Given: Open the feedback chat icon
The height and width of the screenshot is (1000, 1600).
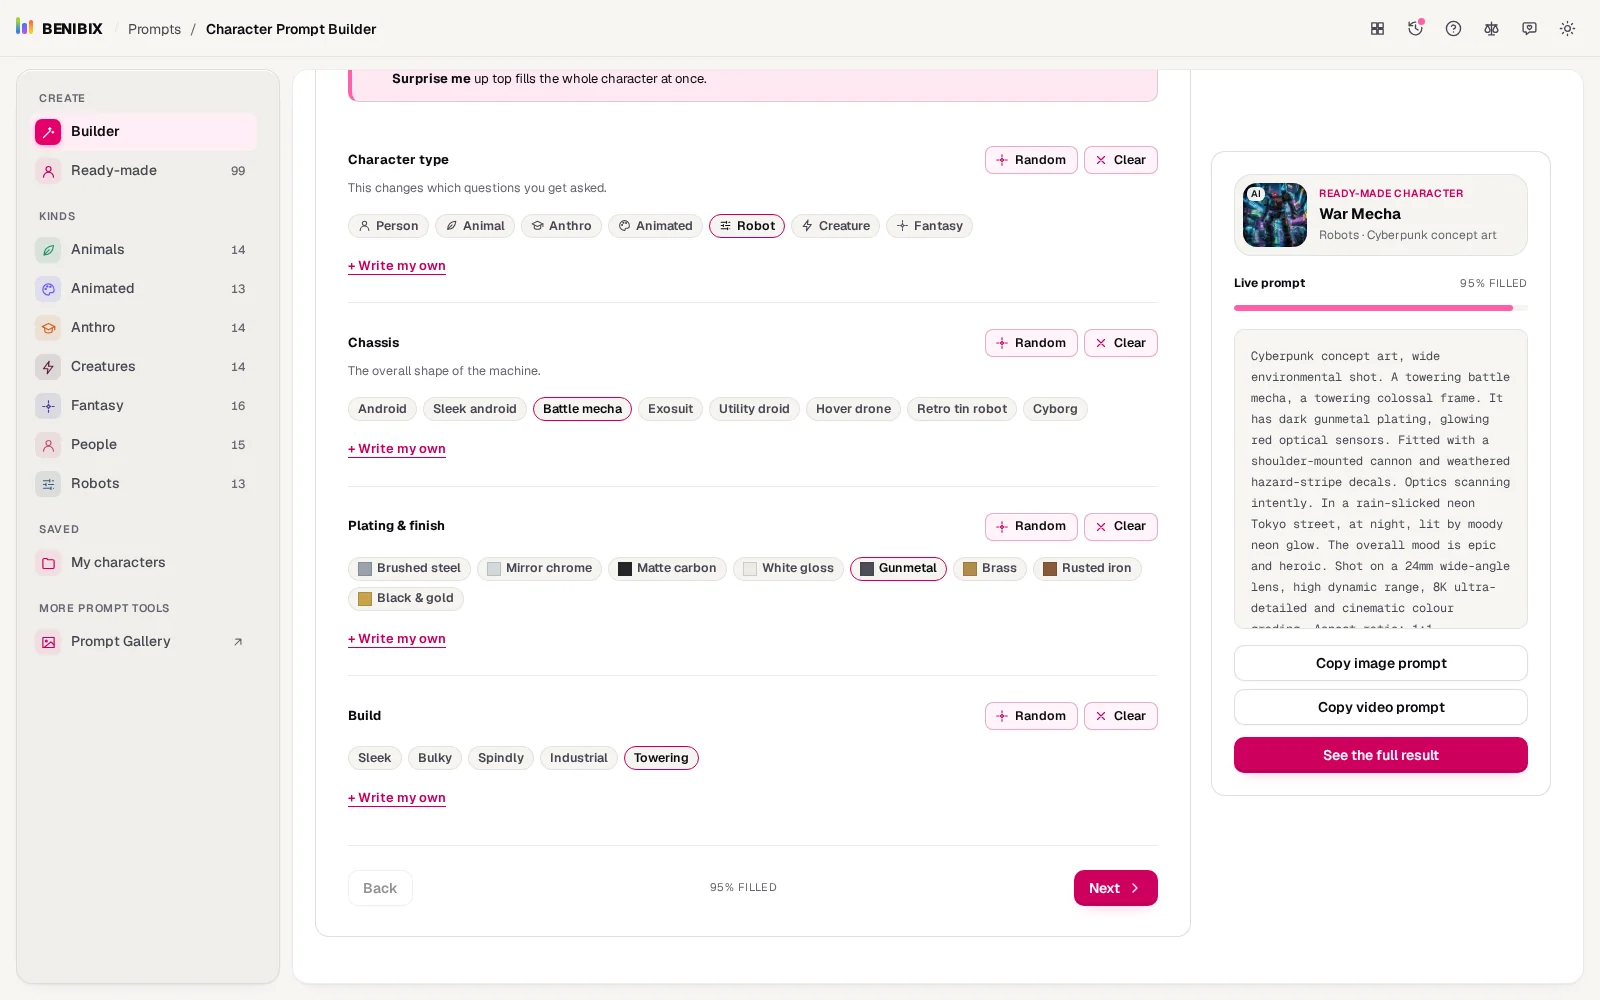Looking at the screenshot, I should [1529, 29].
